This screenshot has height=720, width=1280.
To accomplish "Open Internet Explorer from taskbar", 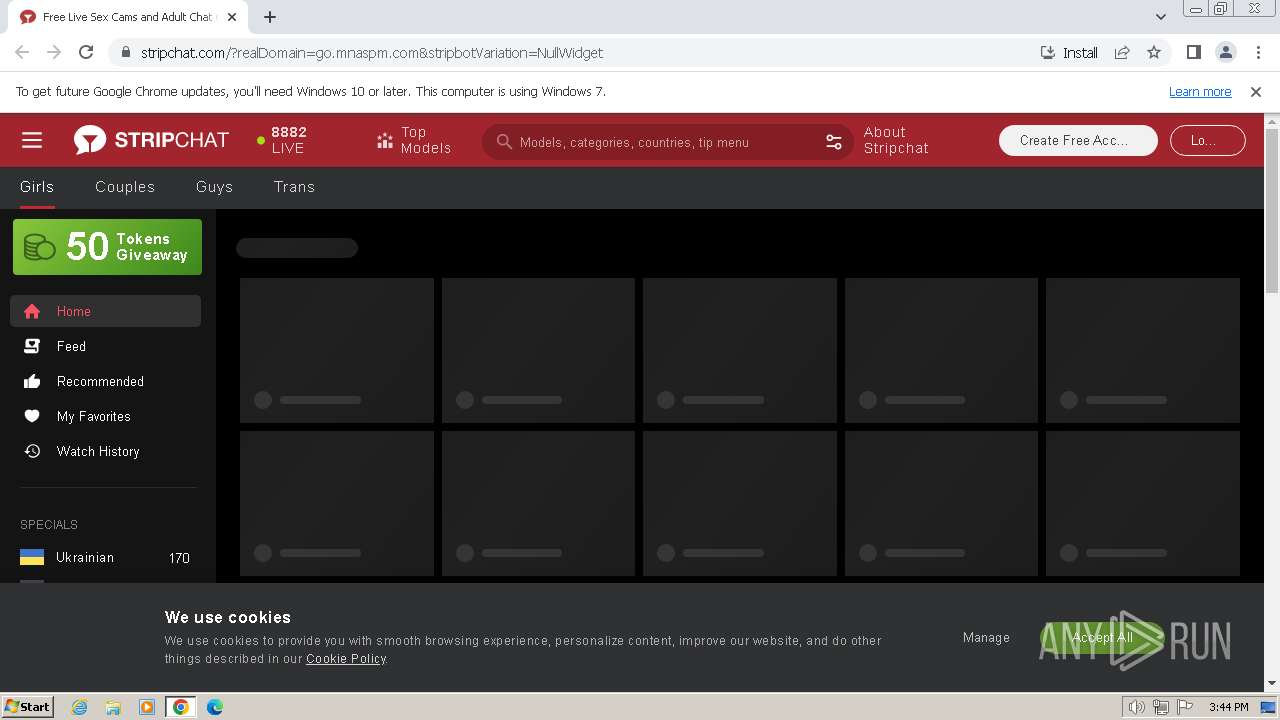I will [79, 707].
